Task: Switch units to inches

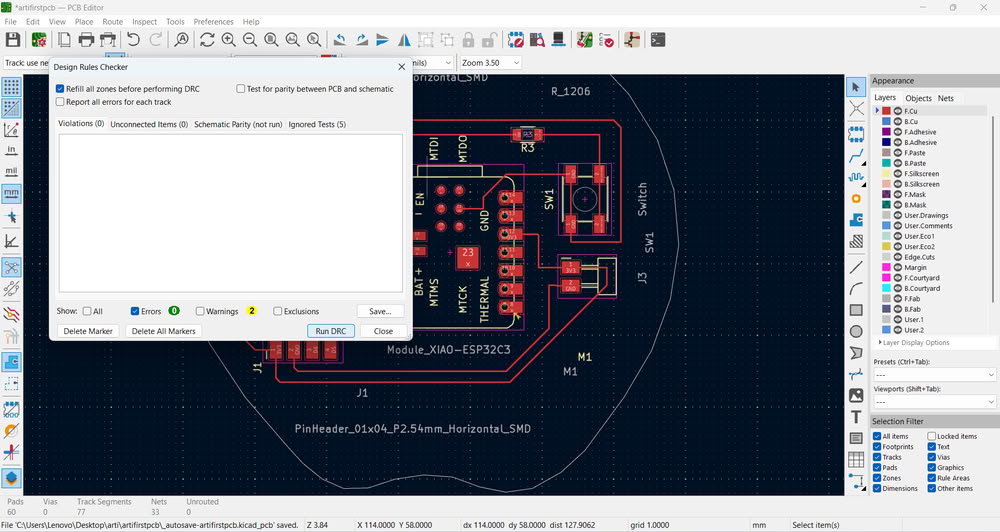Action: pyautogui.click(x=11, y=150)
